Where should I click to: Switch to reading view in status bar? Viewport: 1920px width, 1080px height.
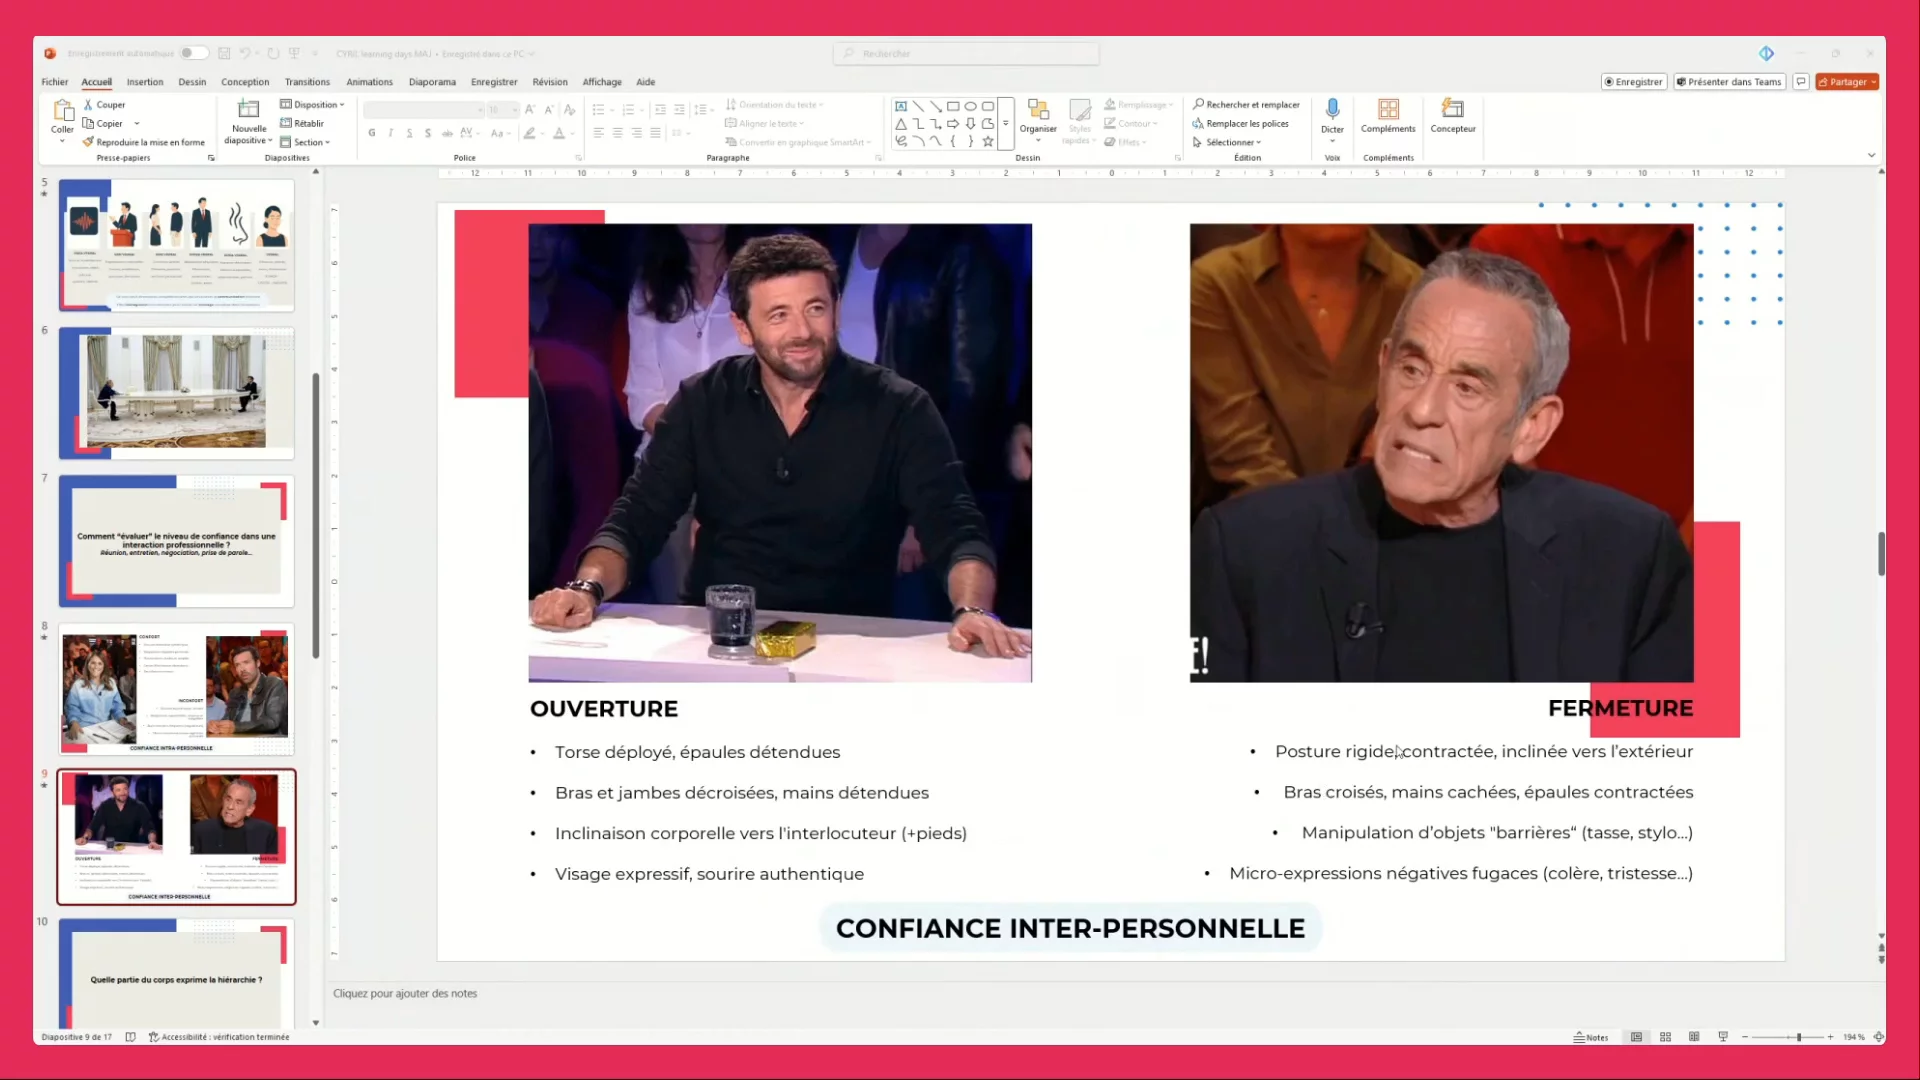pos(1694,1037)
